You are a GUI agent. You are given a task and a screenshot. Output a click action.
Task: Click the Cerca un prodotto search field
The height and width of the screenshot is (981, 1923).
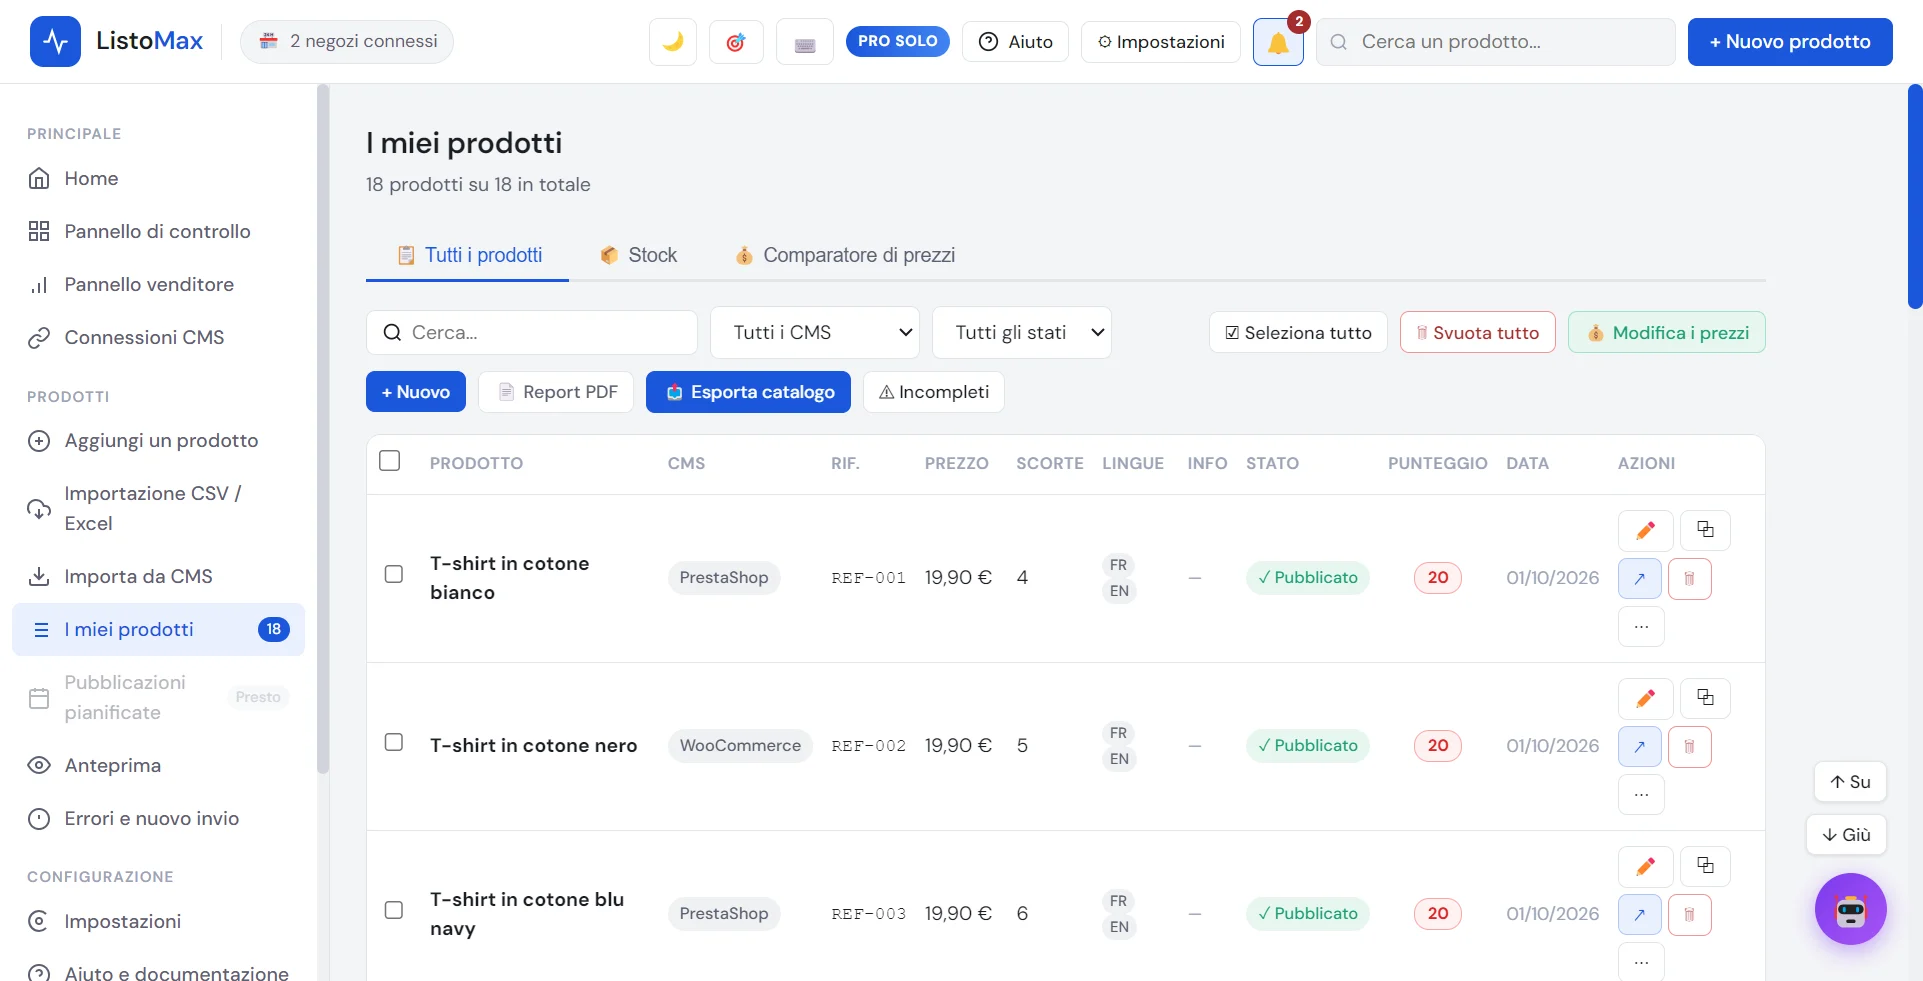pyautogui.click(x=1495, y=42)
